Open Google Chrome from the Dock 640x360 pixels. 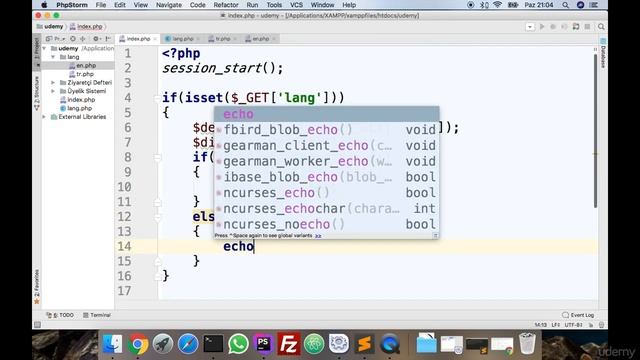pyautogui.click(x=138, y=344)
